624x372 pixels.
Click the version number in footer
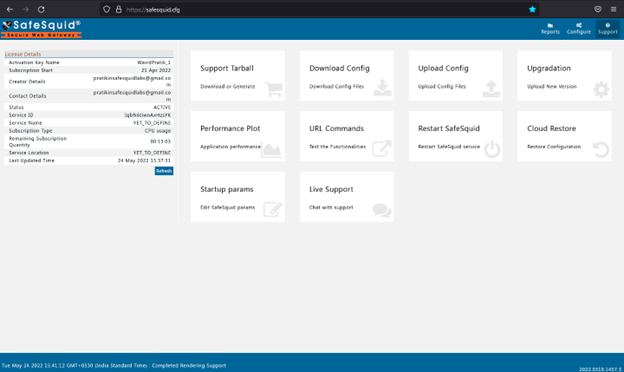pyautogui.click(x=600, y=369)
